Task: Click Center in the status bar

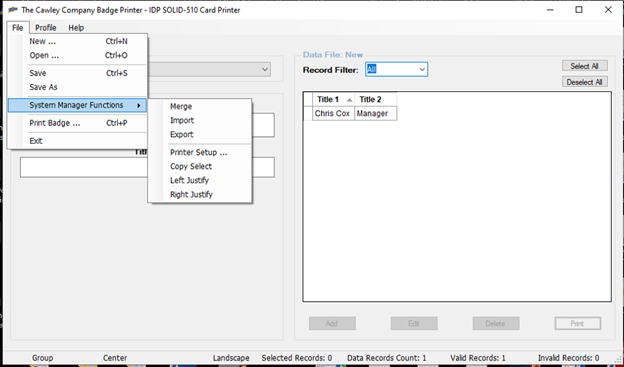Action: pos(115,358)
